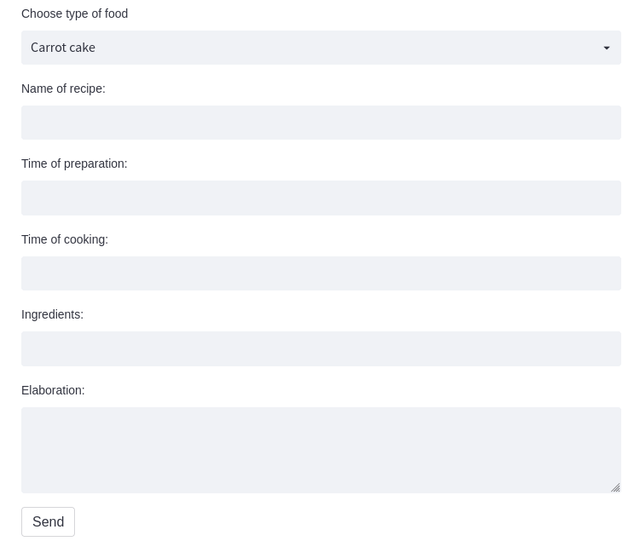
Task: Place the cursor in the Elaboration text area
Action: [321, 450]
